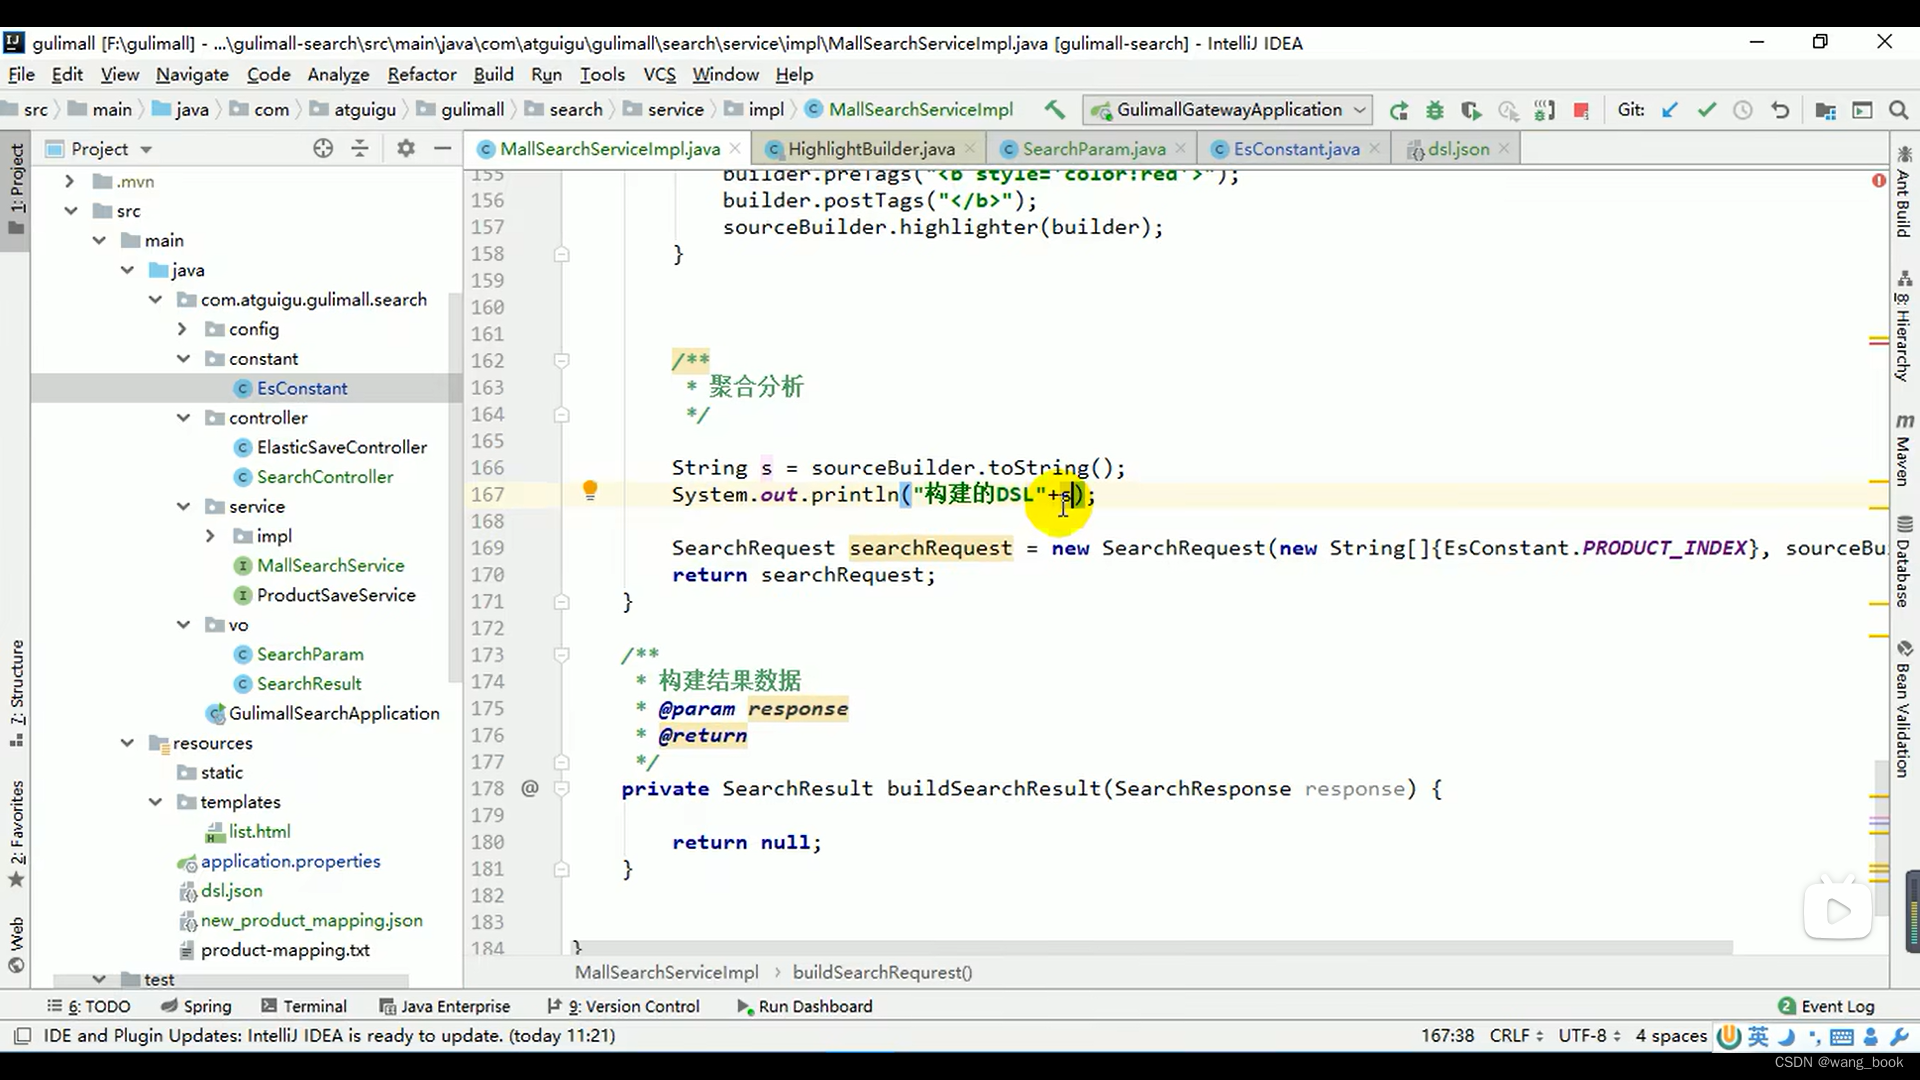Toggle the 1: Project side tool button

point(16,188)
